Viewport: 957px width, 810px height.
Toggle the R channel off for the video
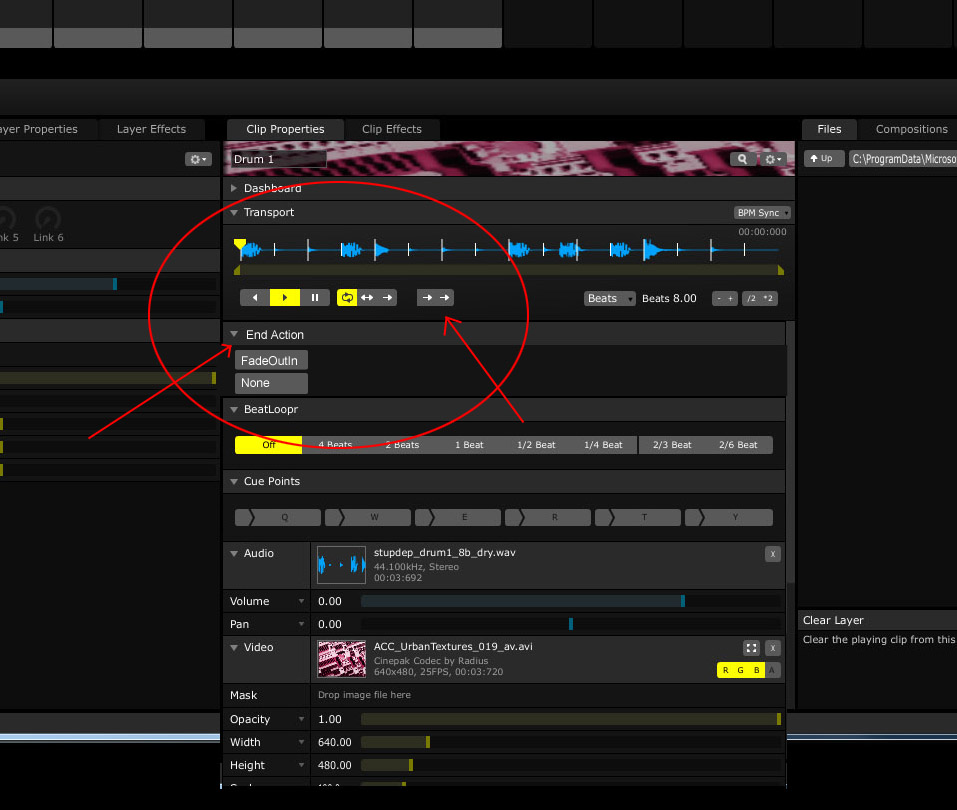(725, 671)
